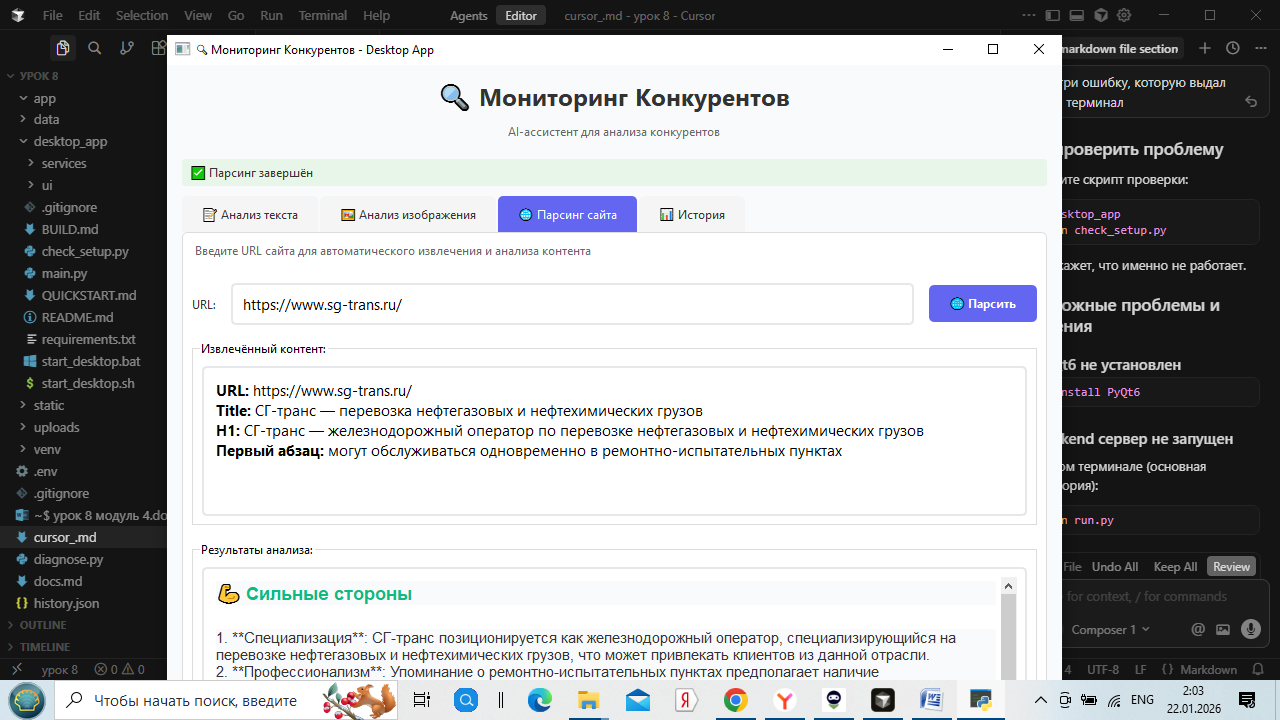Image resolution: width=1280 pixels, height=720 pixels.
Task: Click the attach image icon in chat input
Action: (1222, 629)
